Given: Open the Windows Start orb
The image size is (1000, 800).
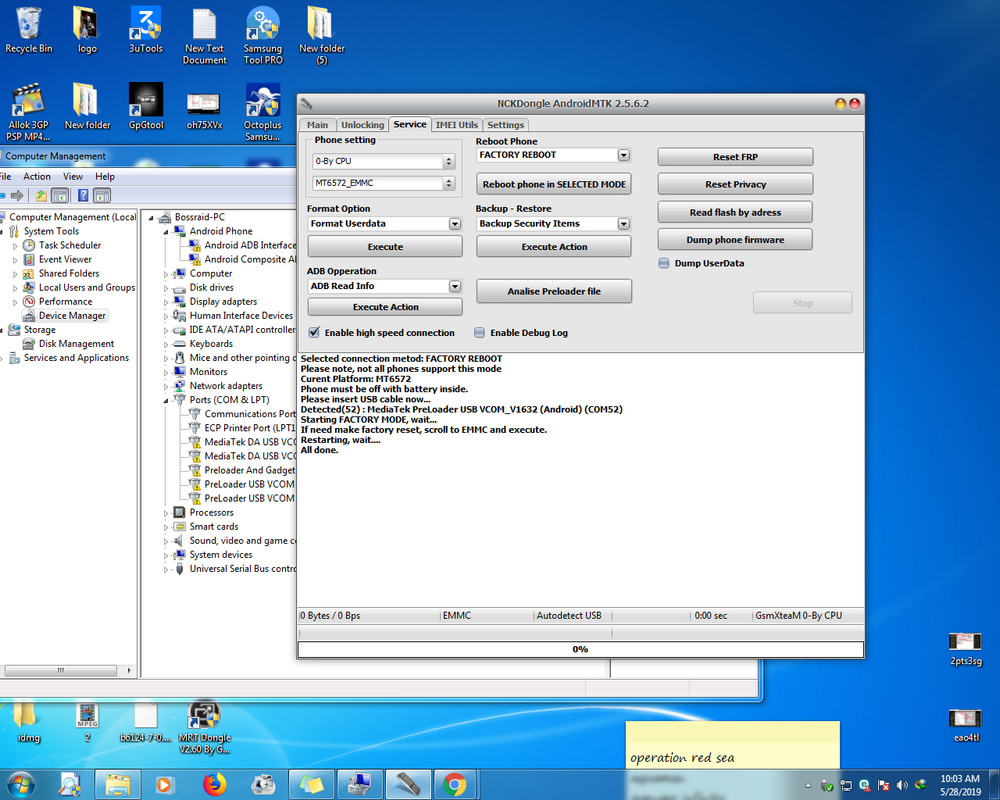Looking at the screenshot, I should 20,785.
